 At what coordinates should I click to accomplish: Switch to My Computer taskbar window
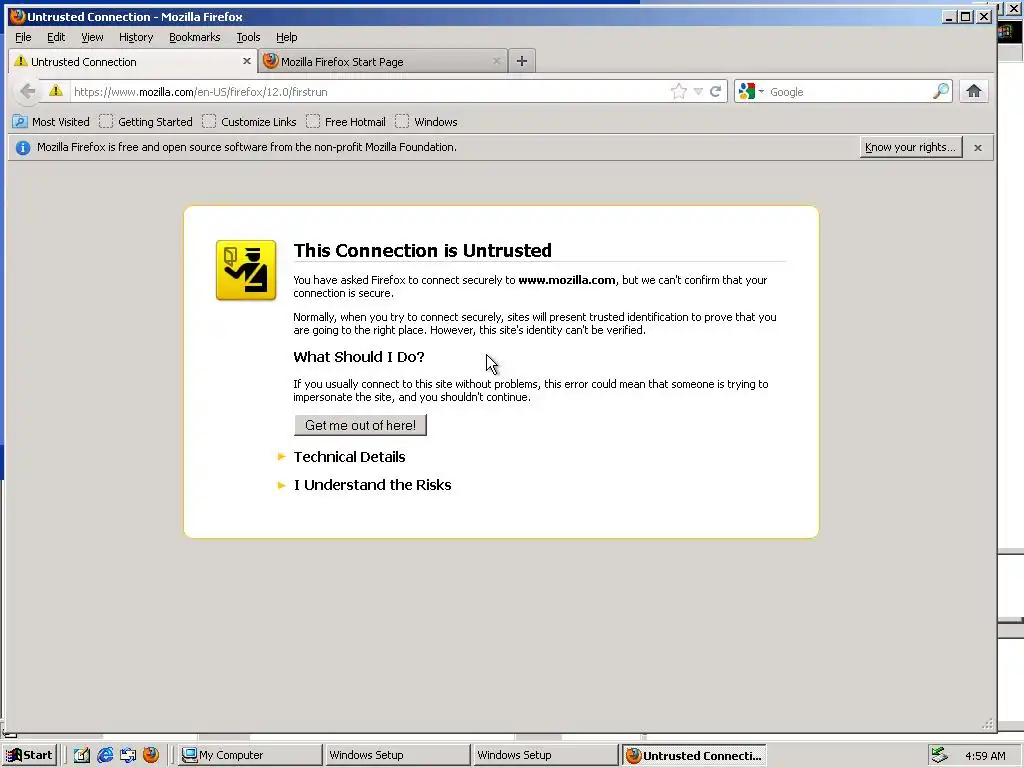(250, 755)
